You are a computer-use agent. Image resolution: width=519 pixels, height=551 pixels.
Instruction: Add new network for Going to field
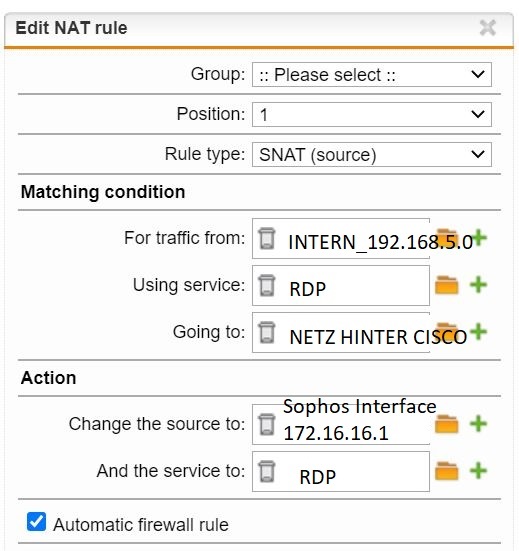(479, 331)
